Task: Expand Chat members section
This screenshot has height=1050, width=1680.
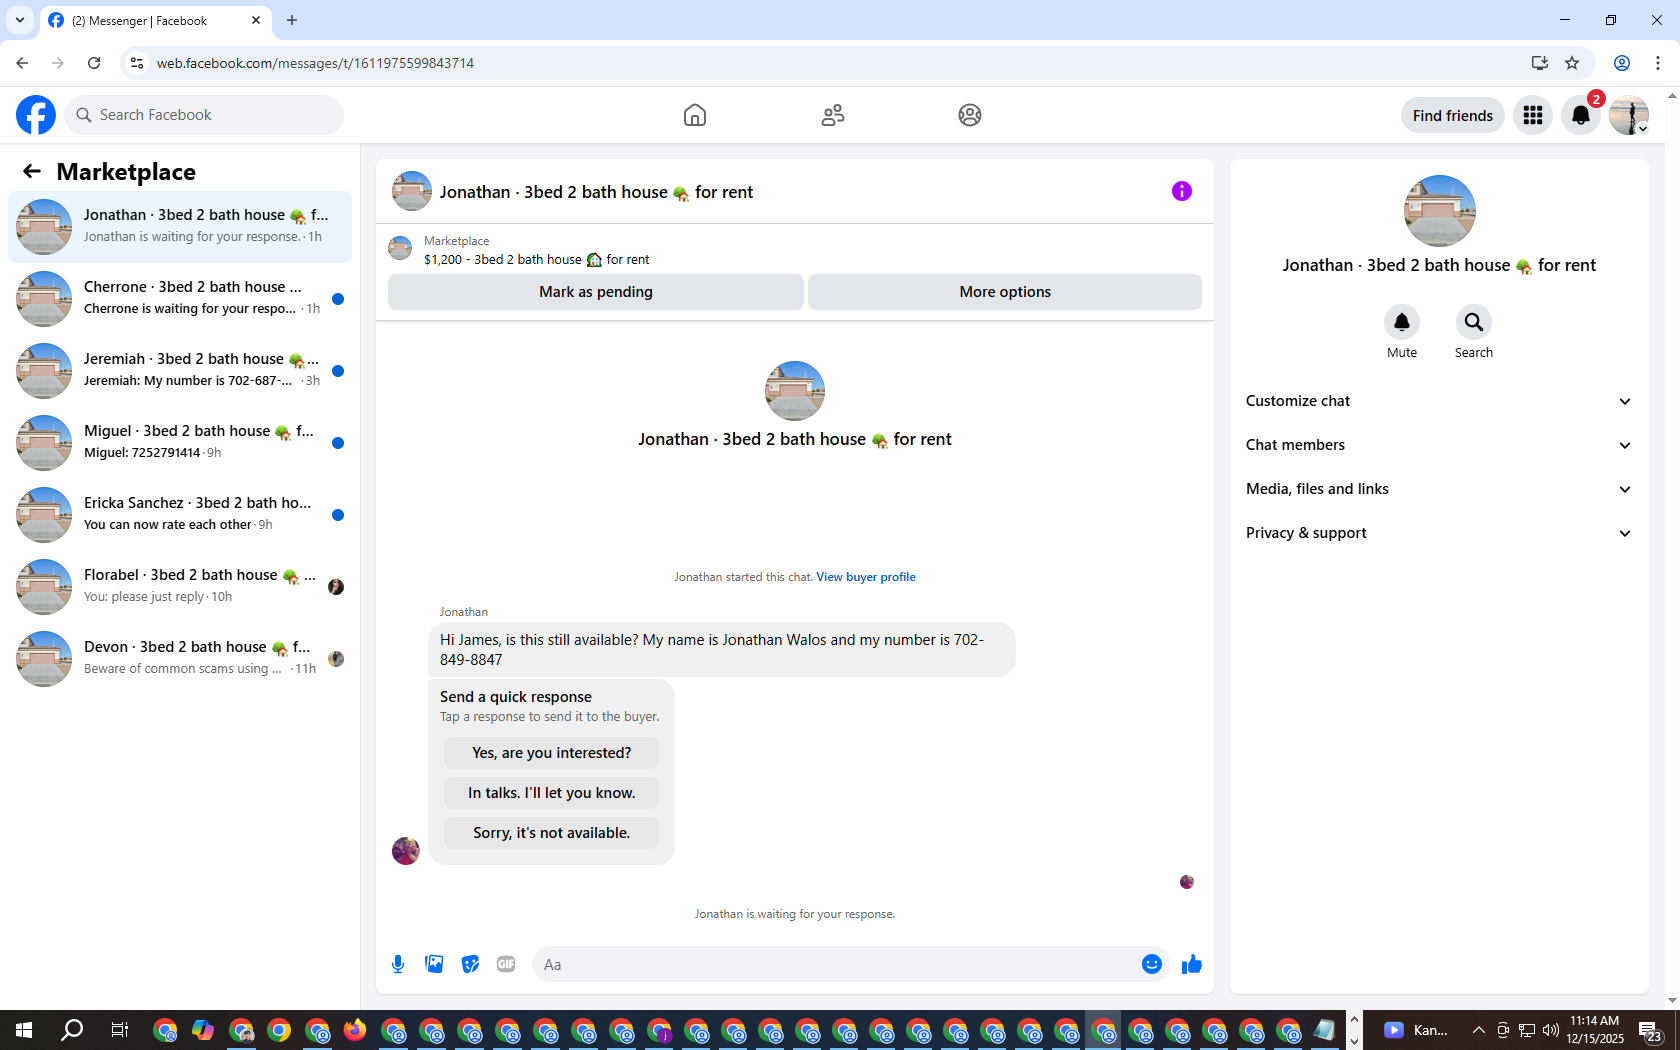Action: tap(1440, 445)
